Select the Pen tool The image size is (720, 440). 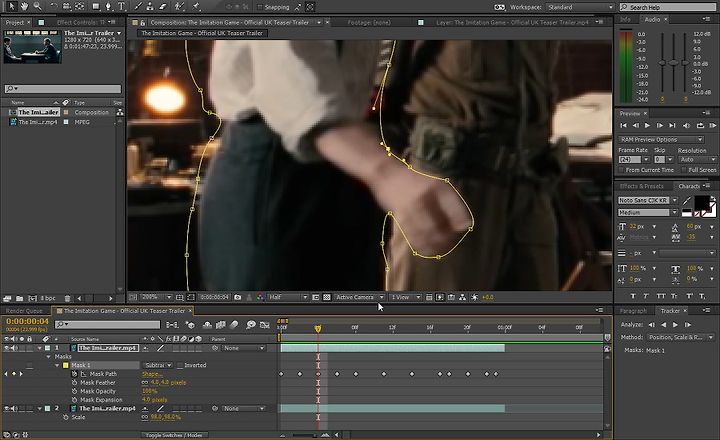point(109,6)
